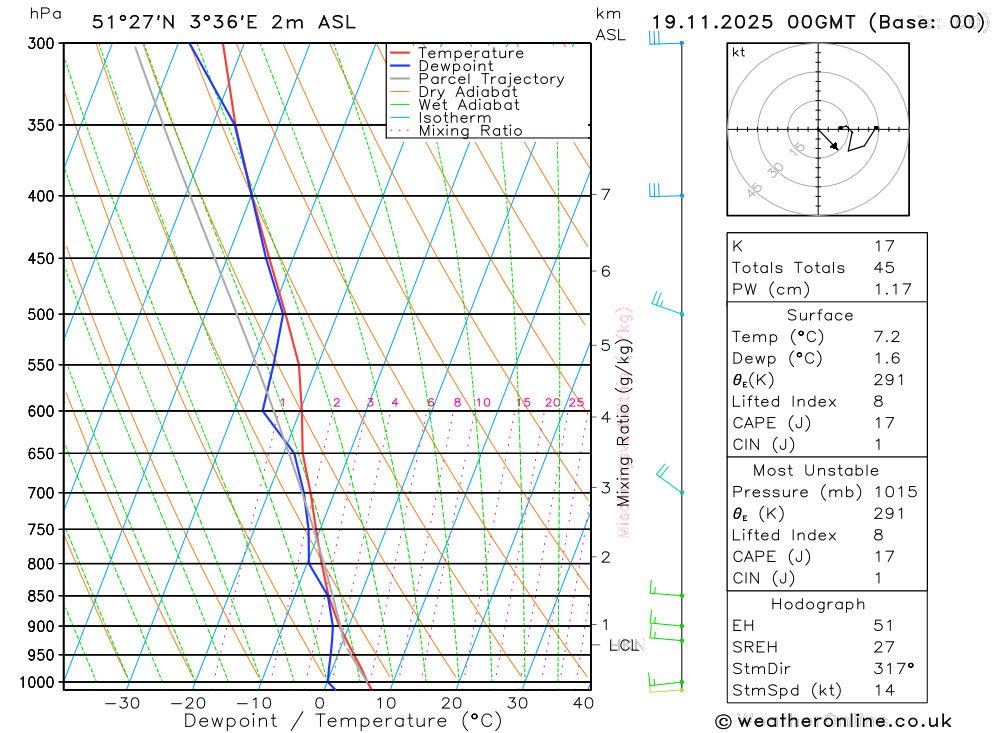Click the PW value '1.17'
The height and width of the screenshot is (733, 1000).
point(893,290)
